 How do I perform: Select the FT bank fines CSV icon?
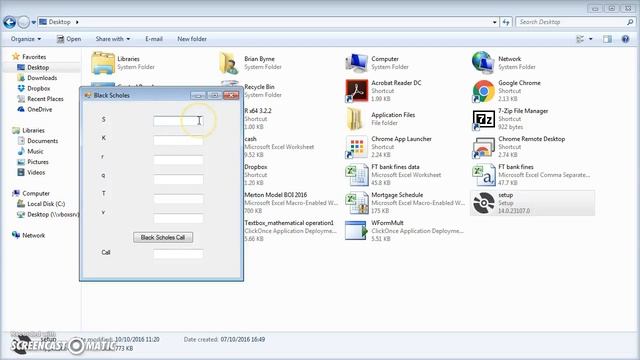coord(483,175)
